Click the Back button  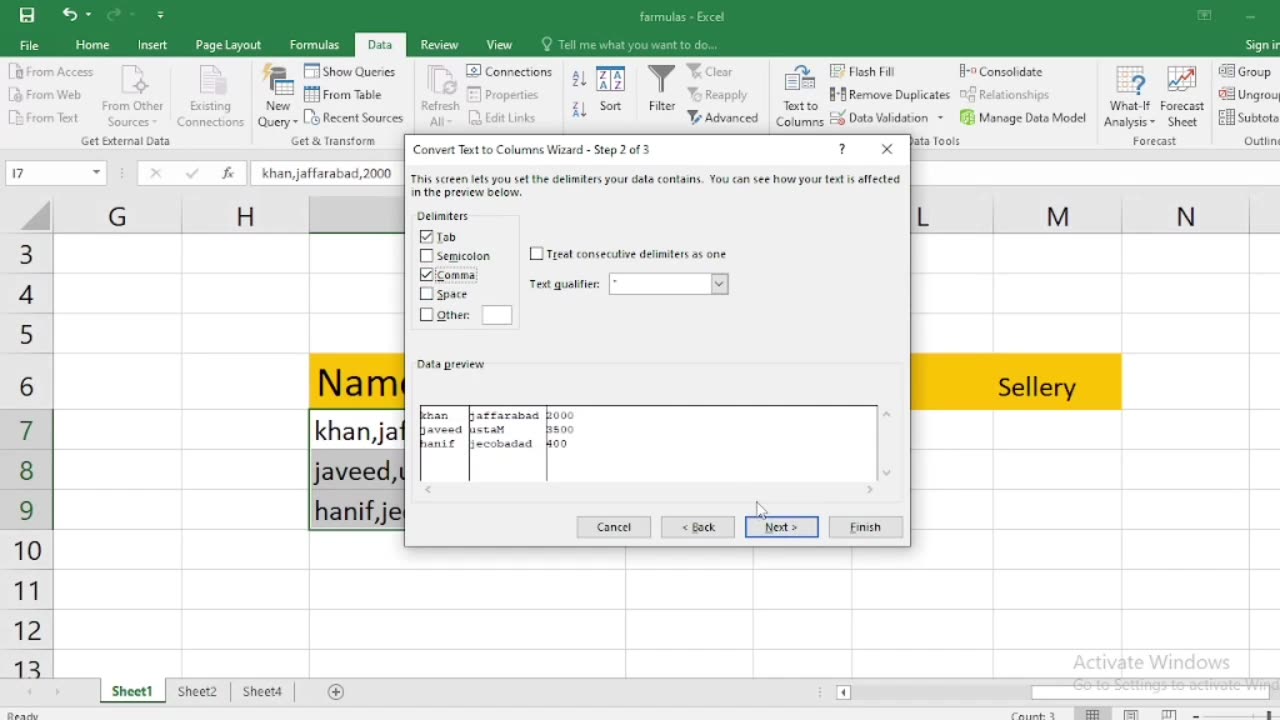tap(698, 527)
